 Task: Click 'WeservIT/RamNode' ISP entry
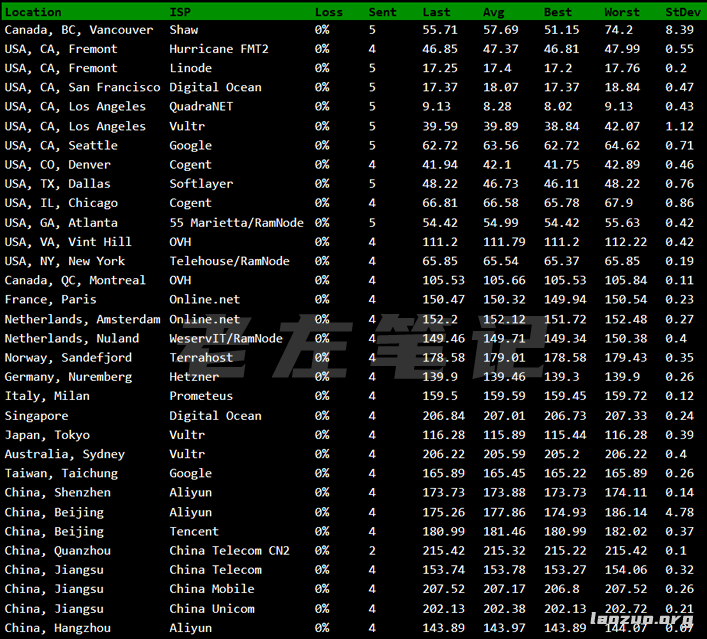click(x=226, y=339)
